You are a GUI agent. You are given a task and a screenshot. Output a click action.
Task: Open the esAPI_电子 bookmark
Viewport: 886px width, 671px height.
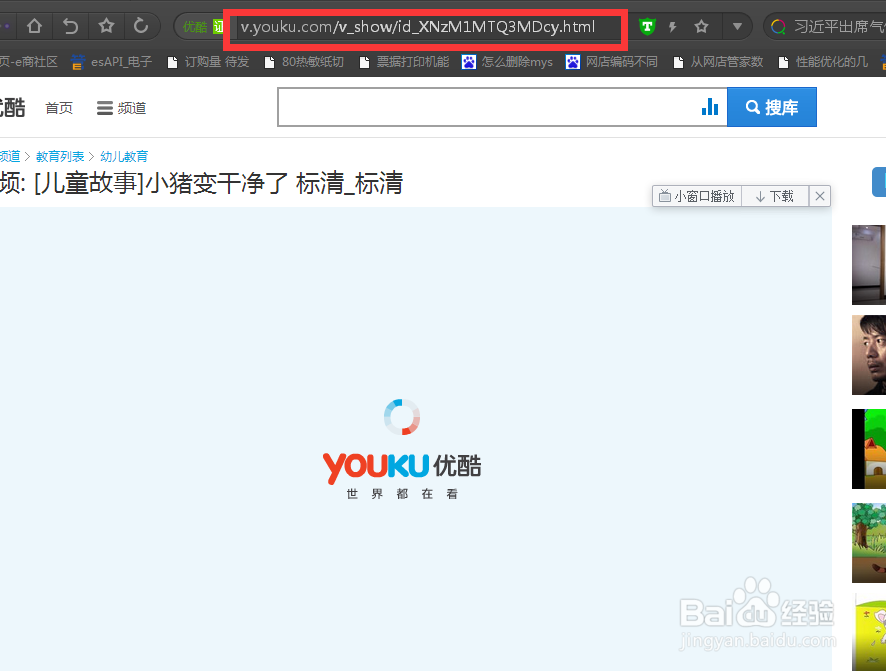coord(112,62)
